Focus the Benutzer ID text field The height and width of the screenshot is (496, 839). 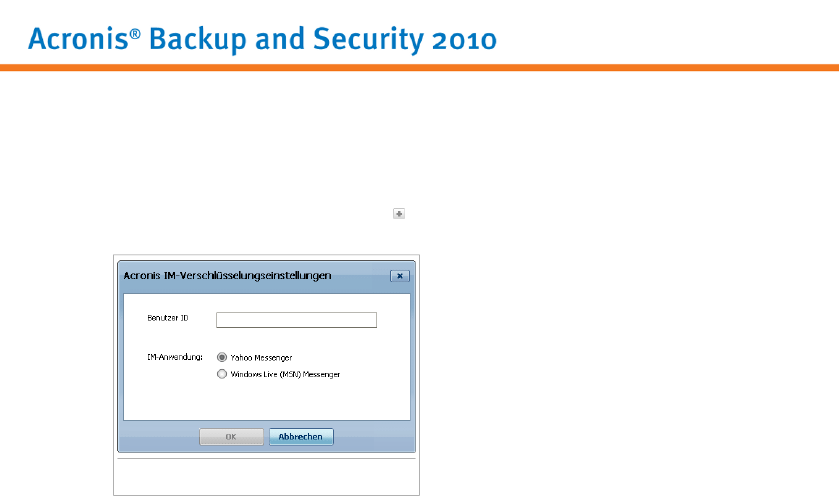coord(296,320)
